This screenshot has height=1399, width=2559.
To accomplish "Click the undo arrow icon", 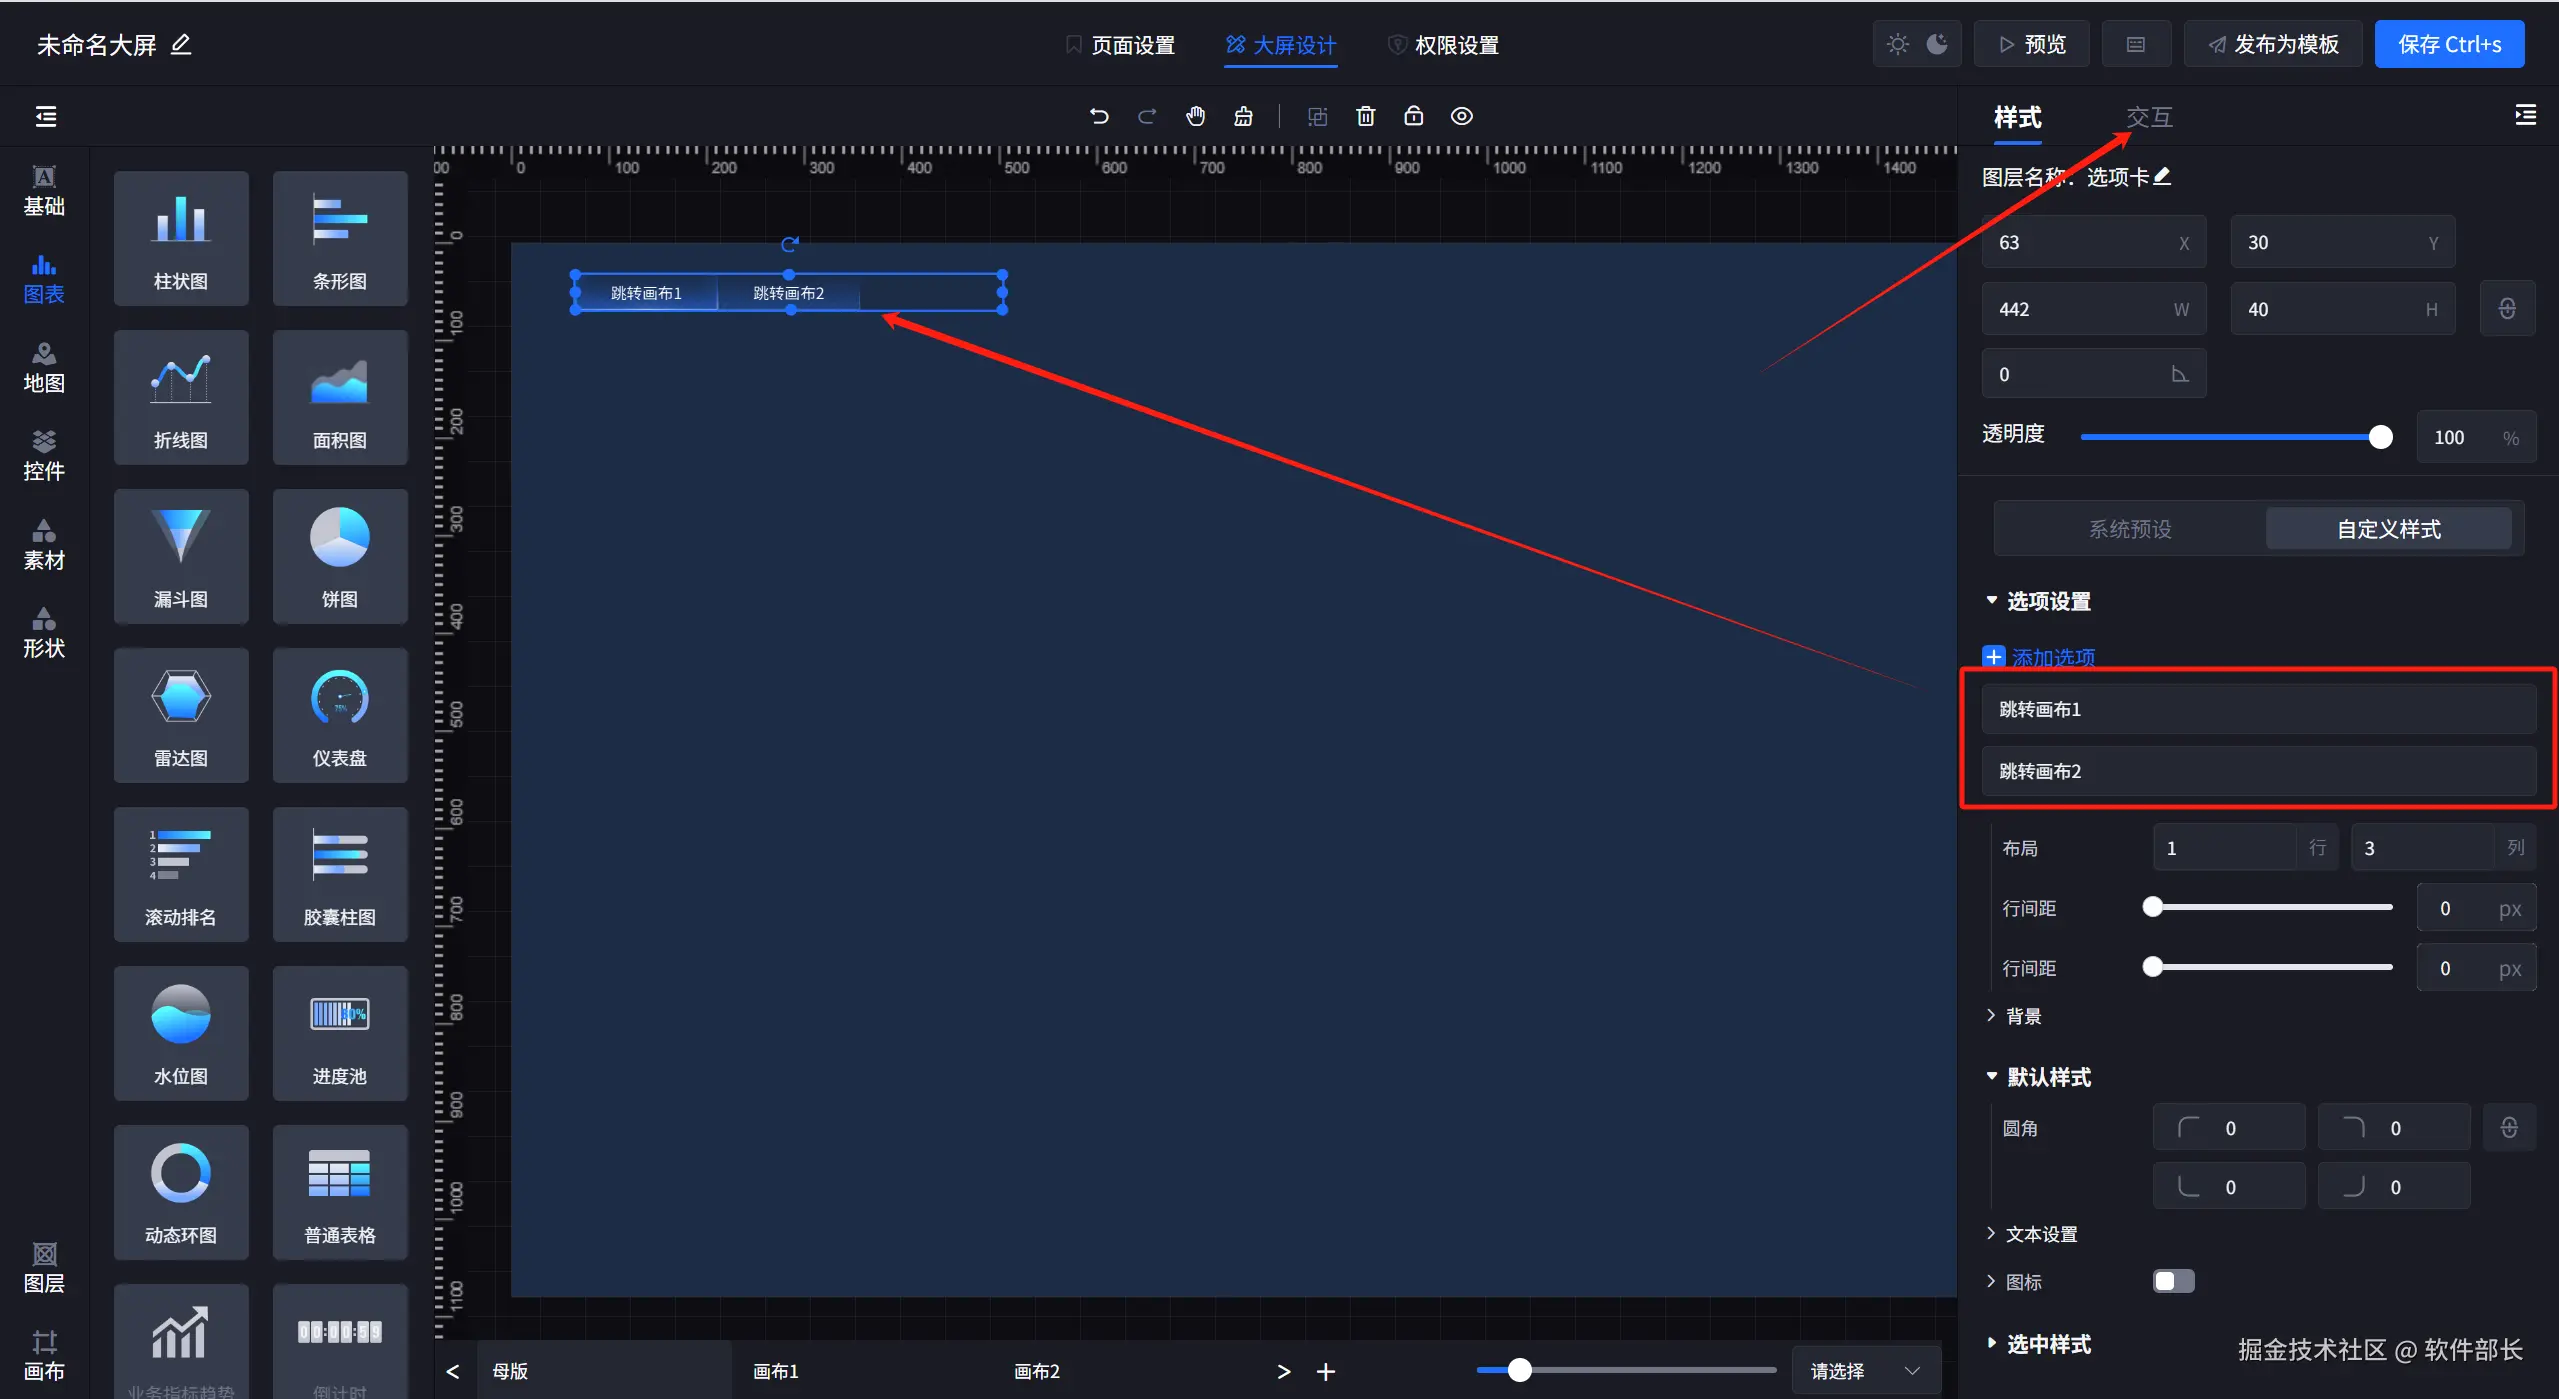I will tap(1098, 116).
